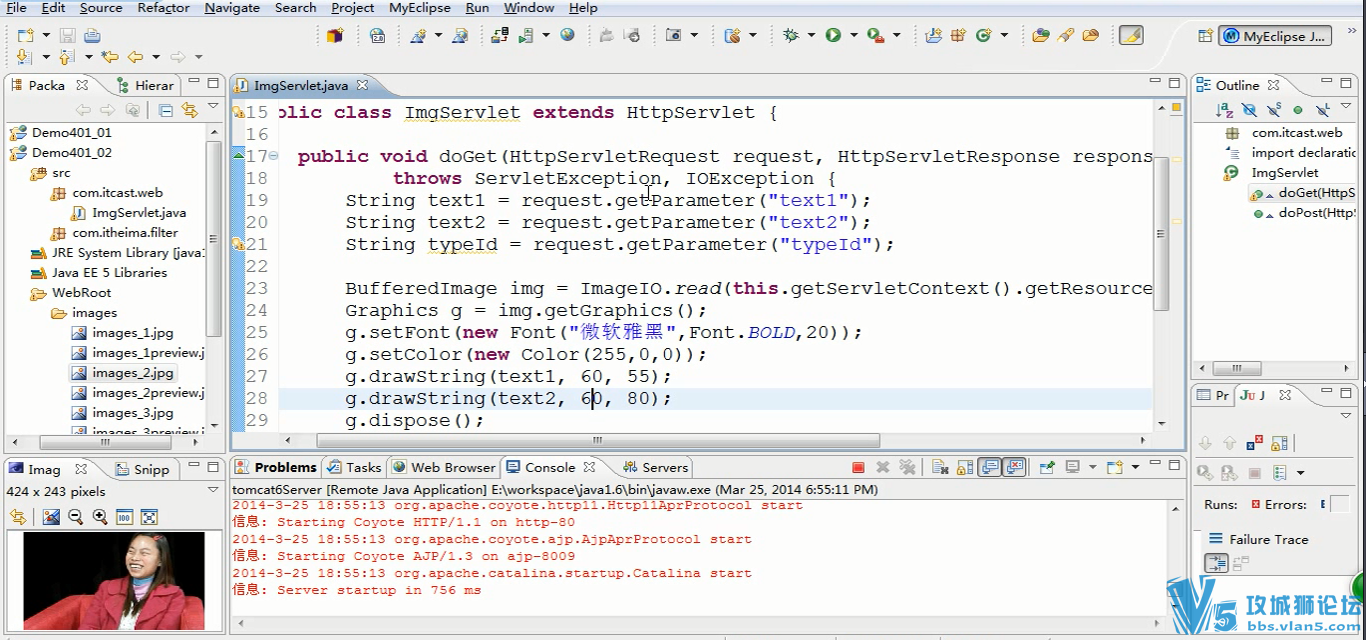The image size is (1366, 640).
Task: Toggle Scroll Lock in Console toolbar
Action: click(x=965, y=467)
